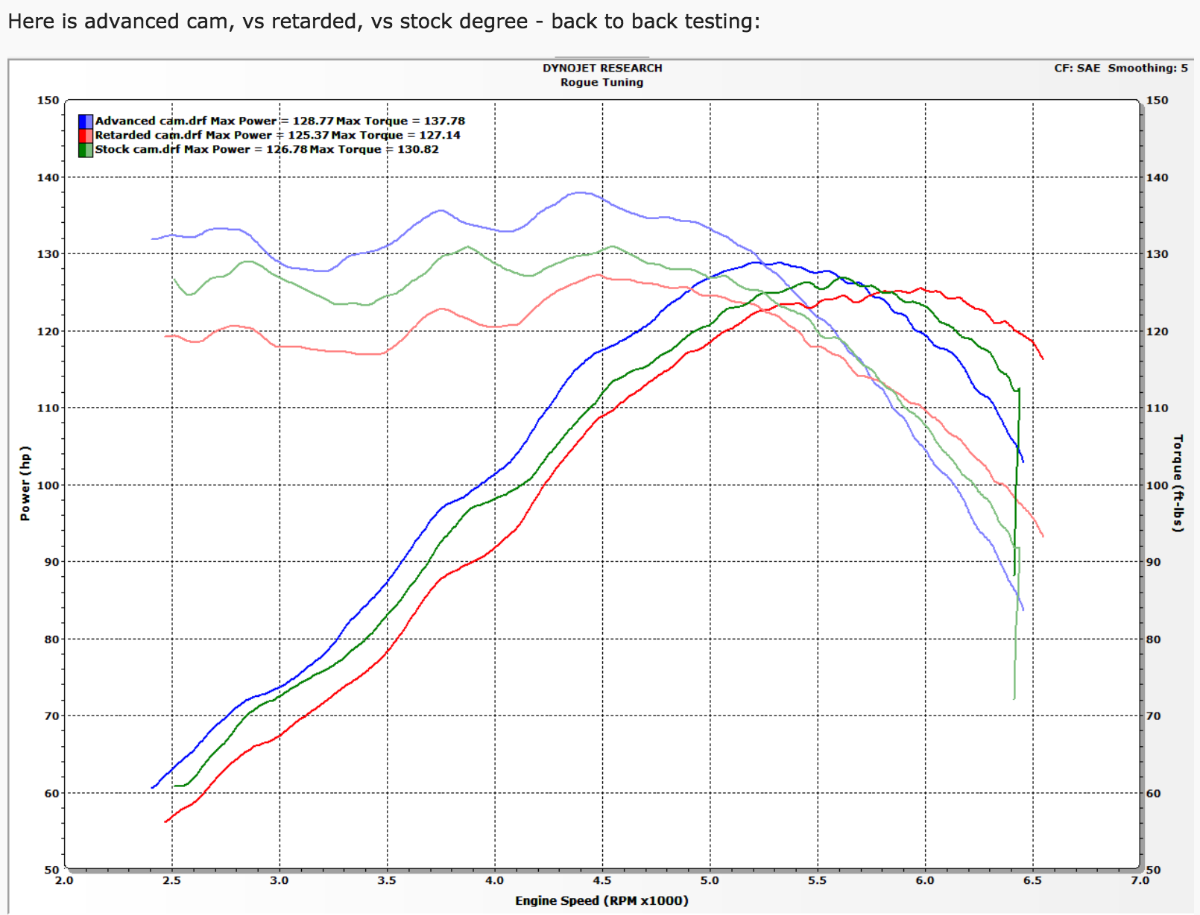Click the Rogue Tuning subtitle
The height and width of the screenshot is (915, 1200).
[x=601, y=82]
